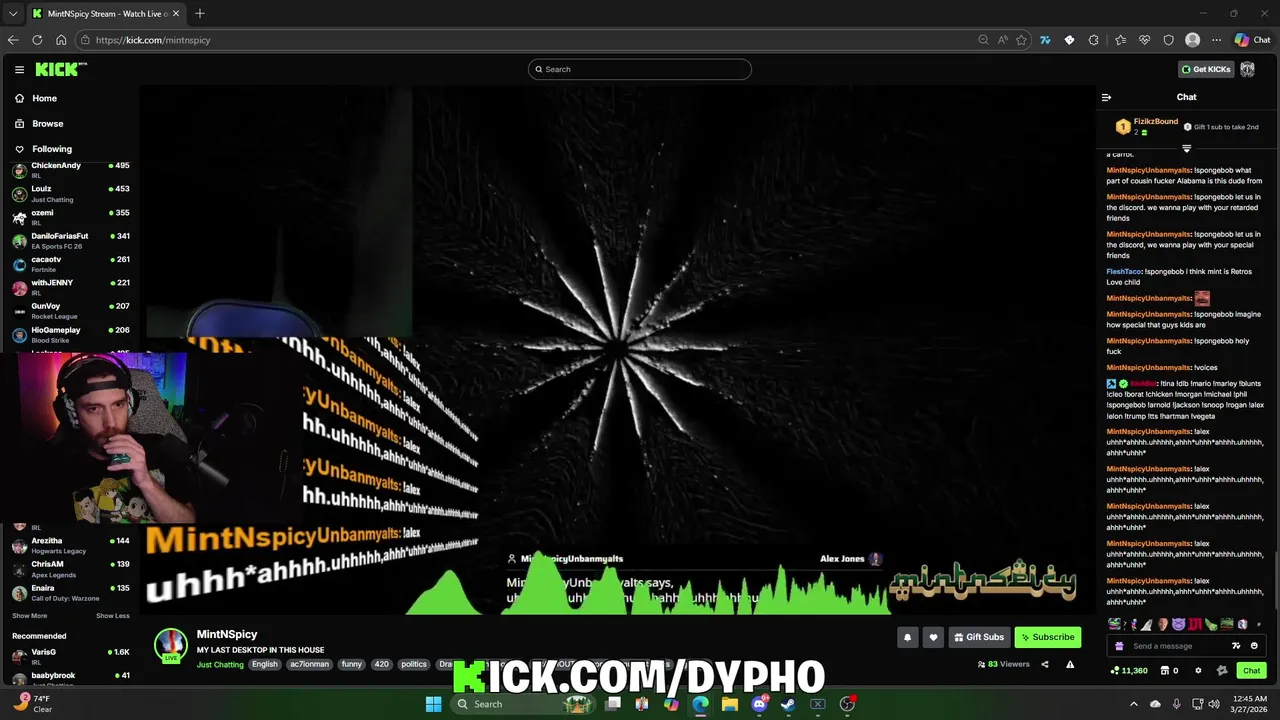This screenshot has width=1280, height=720.
Task: Select the MintNSpicy Stream tab
Action: tap(105, 14)
